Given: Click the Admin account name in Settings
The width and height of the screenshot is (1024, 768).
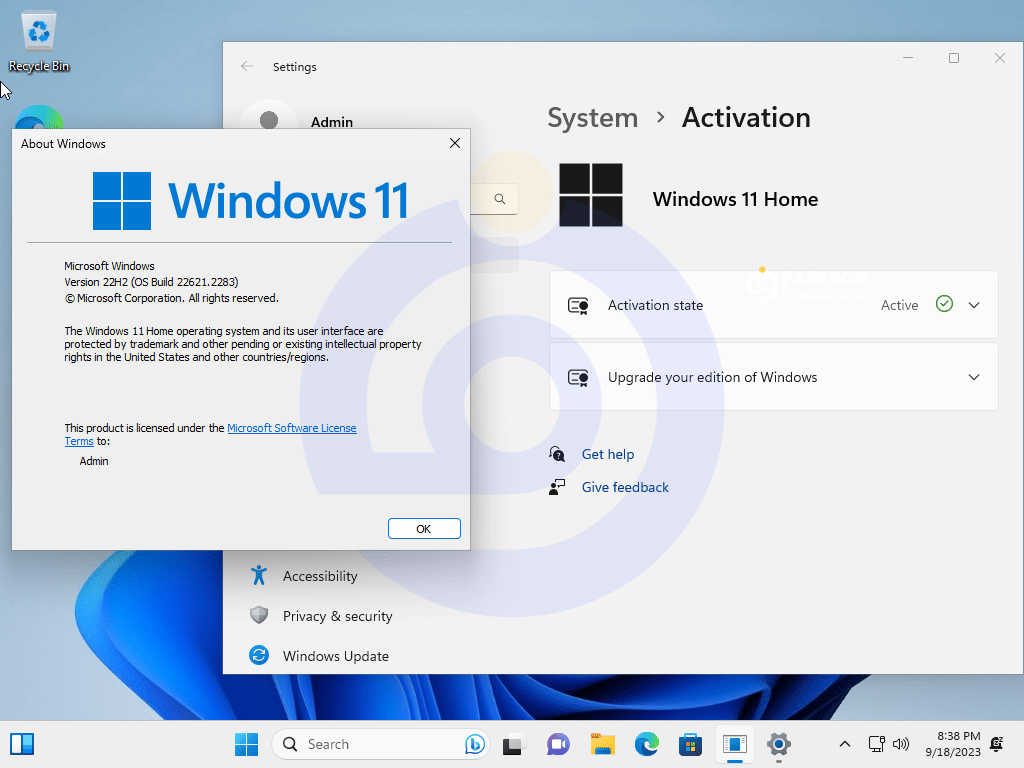Looking at the screenshot, I should point(332,122).
